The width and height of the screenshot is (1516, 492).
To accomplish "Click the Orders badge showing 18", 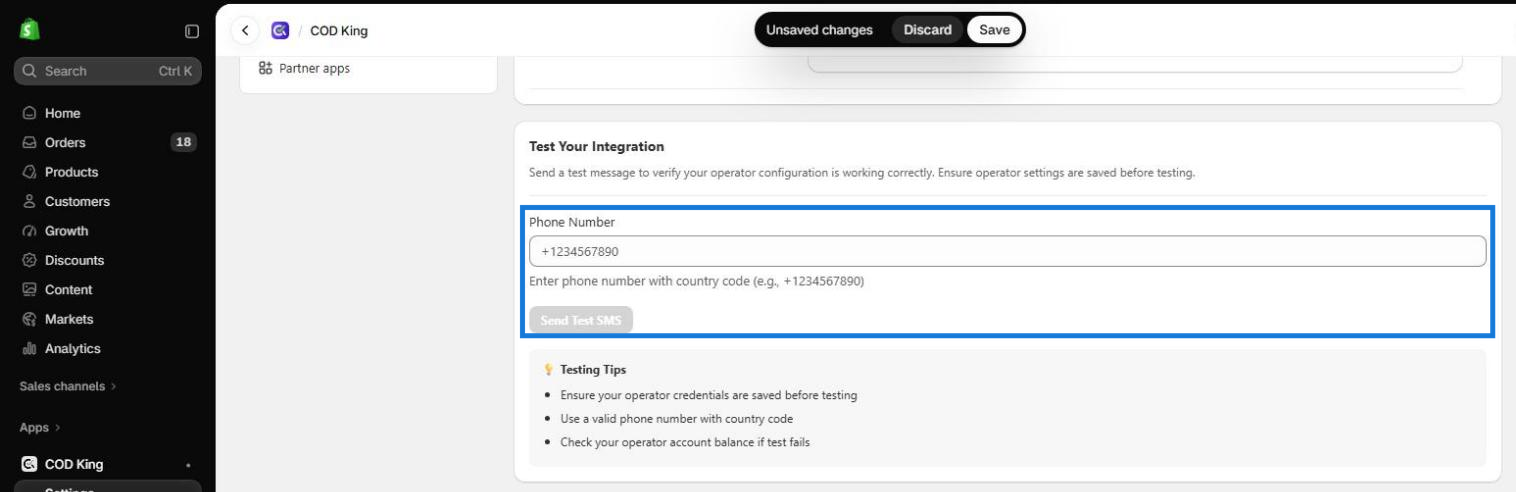I will [x=183, y=142].
